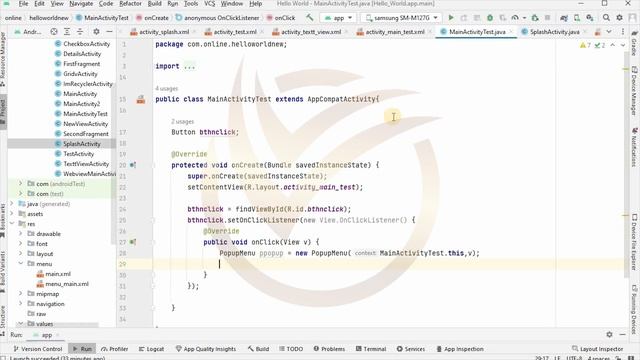Expand the mipmap folder
This screenshot has width=640, height=360.
click(x=20, y=293)
